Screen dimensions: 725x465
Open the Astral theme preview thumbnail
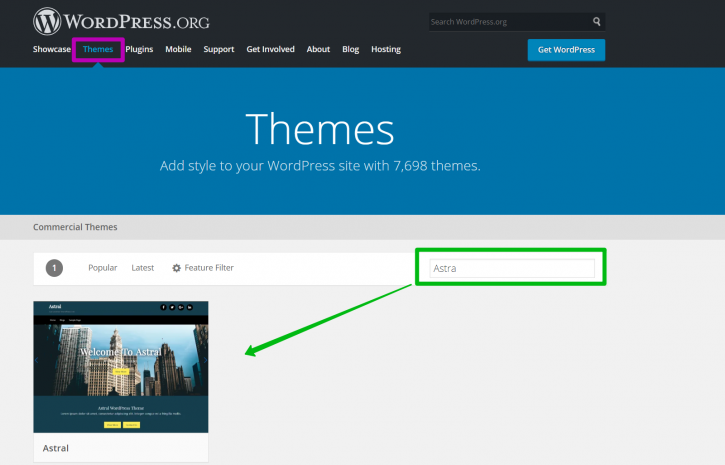(x=121, y=367)
